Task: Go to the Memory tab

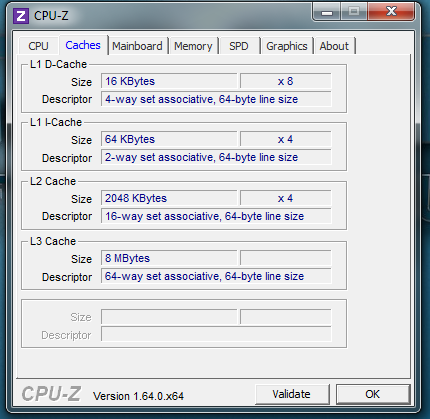Action: tap(193, 46)
